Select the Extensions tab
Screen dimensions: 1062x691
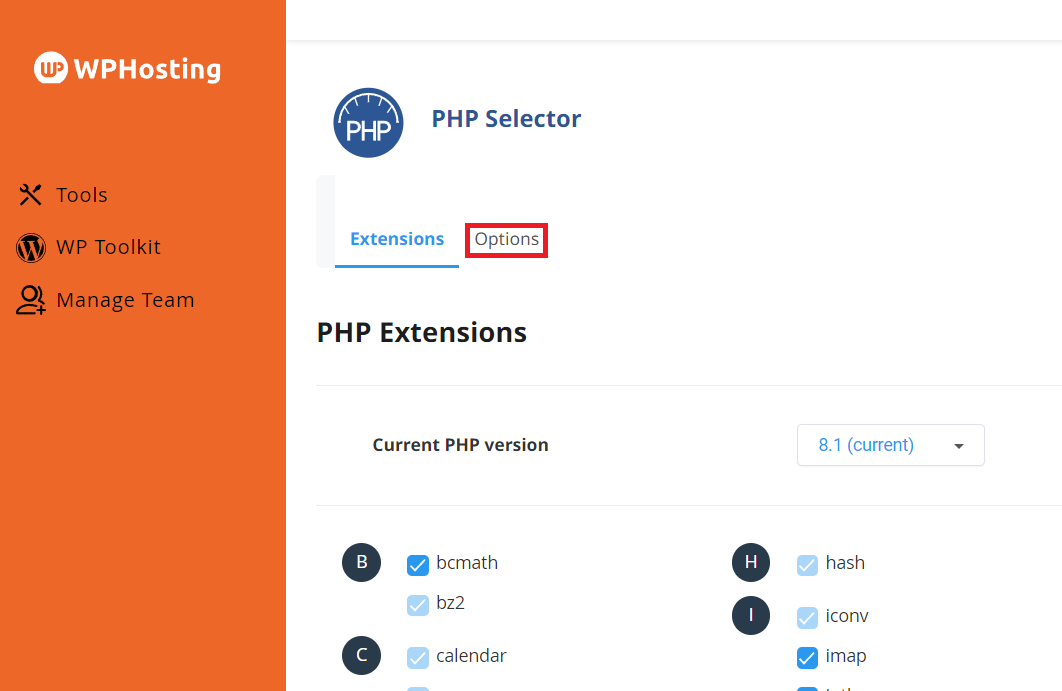397,240
